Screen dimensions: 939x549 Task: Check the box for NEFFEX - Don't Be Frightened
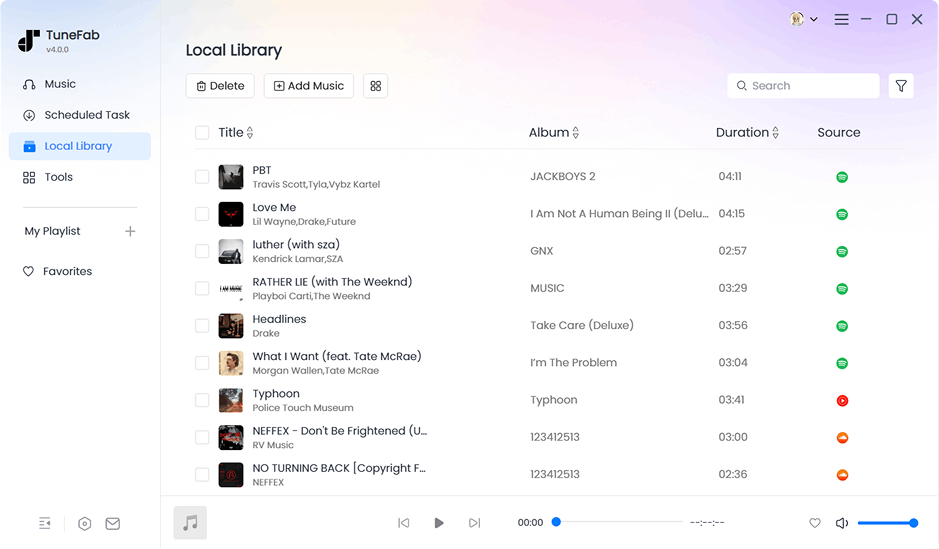coord(202,437)
